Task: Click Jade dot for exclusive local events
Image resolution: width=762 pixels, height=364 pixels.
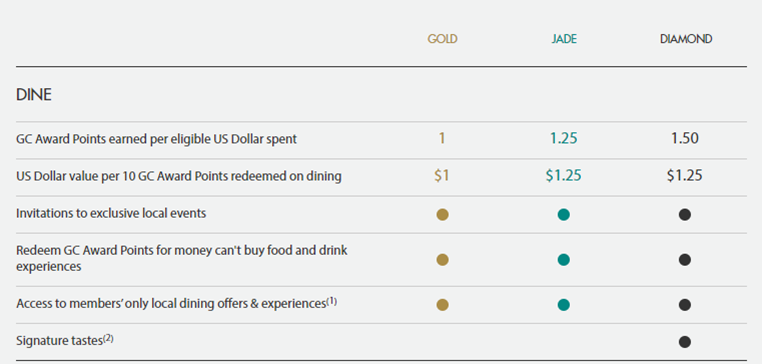Action: 564,214
